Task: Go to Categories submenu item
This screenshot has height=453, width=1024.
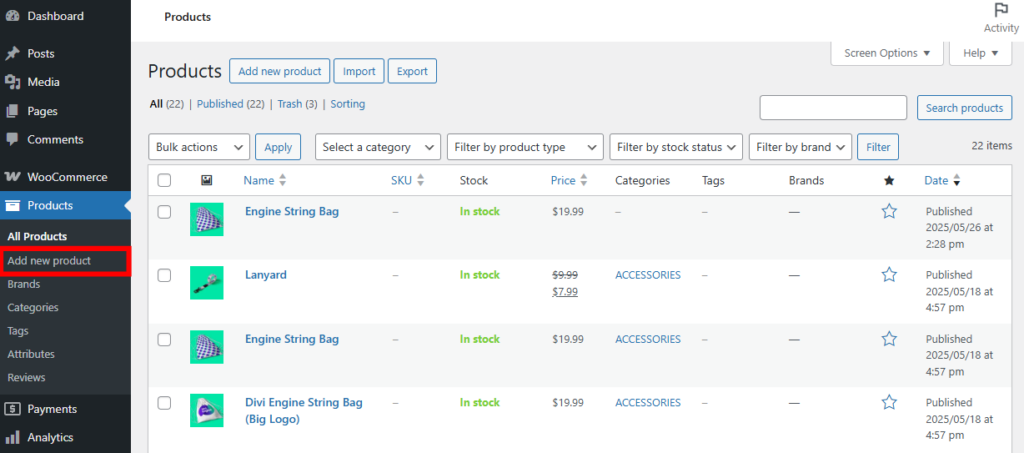Action: tap(33, 308)
